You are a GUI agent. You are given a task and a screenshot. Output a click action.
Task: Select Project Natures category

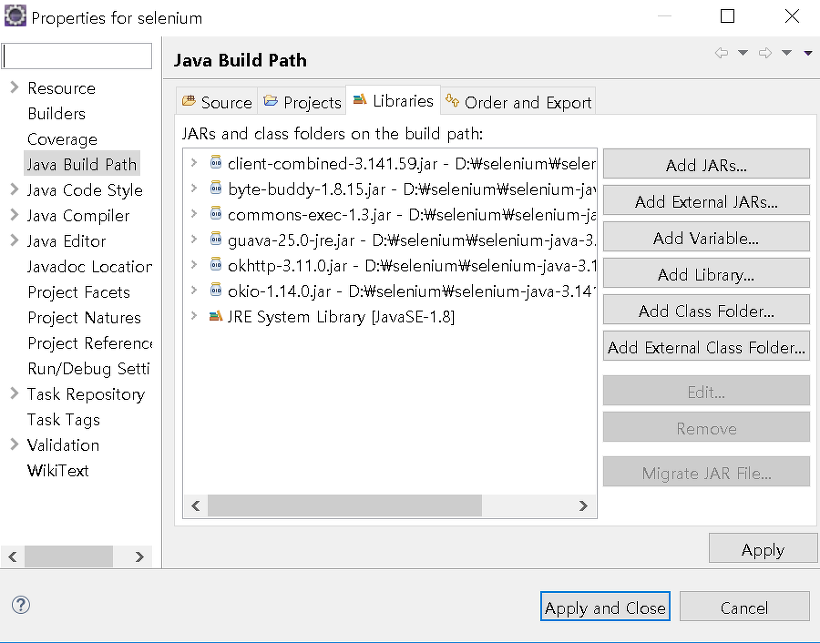pyautogui.click(x=84, y=318)
